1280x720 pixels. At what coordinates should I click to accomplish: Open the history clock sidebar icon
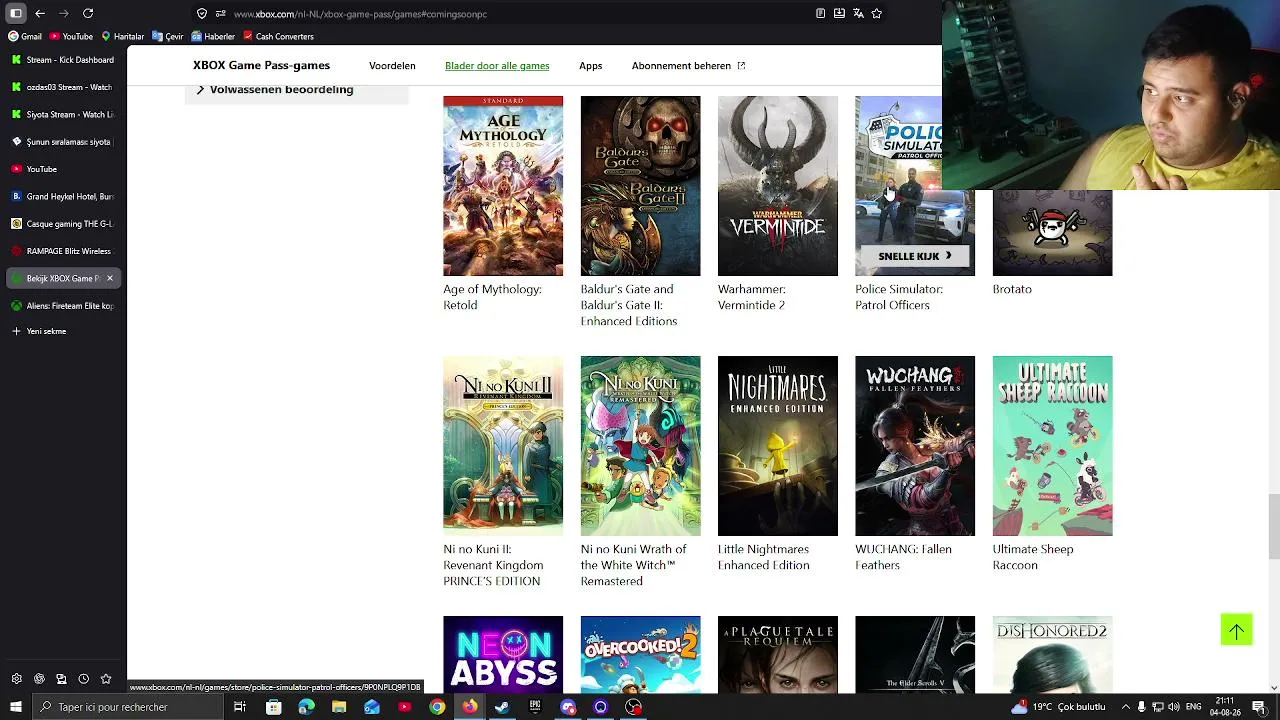click(x=84, y=679)
